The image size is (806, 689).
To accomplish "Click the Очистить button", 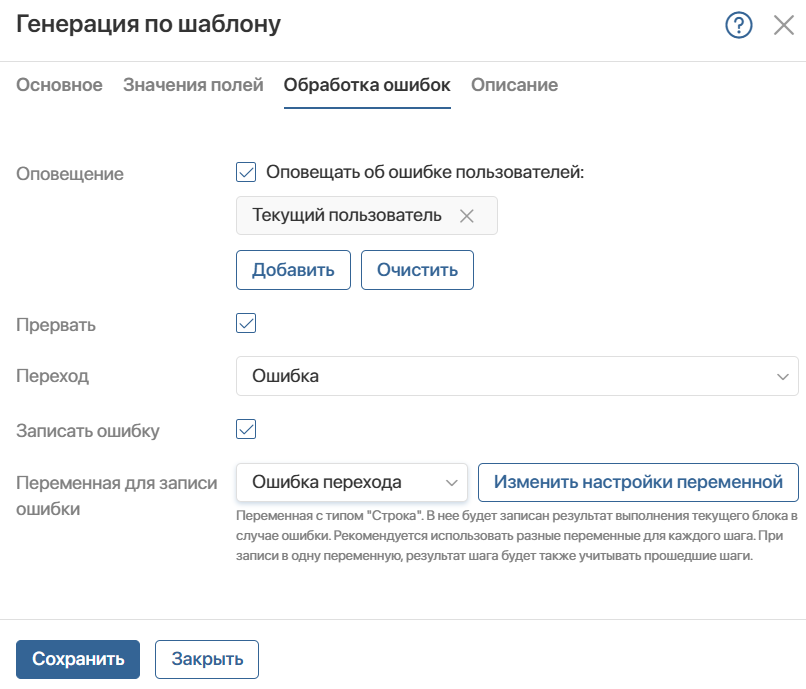I will 417,270.
